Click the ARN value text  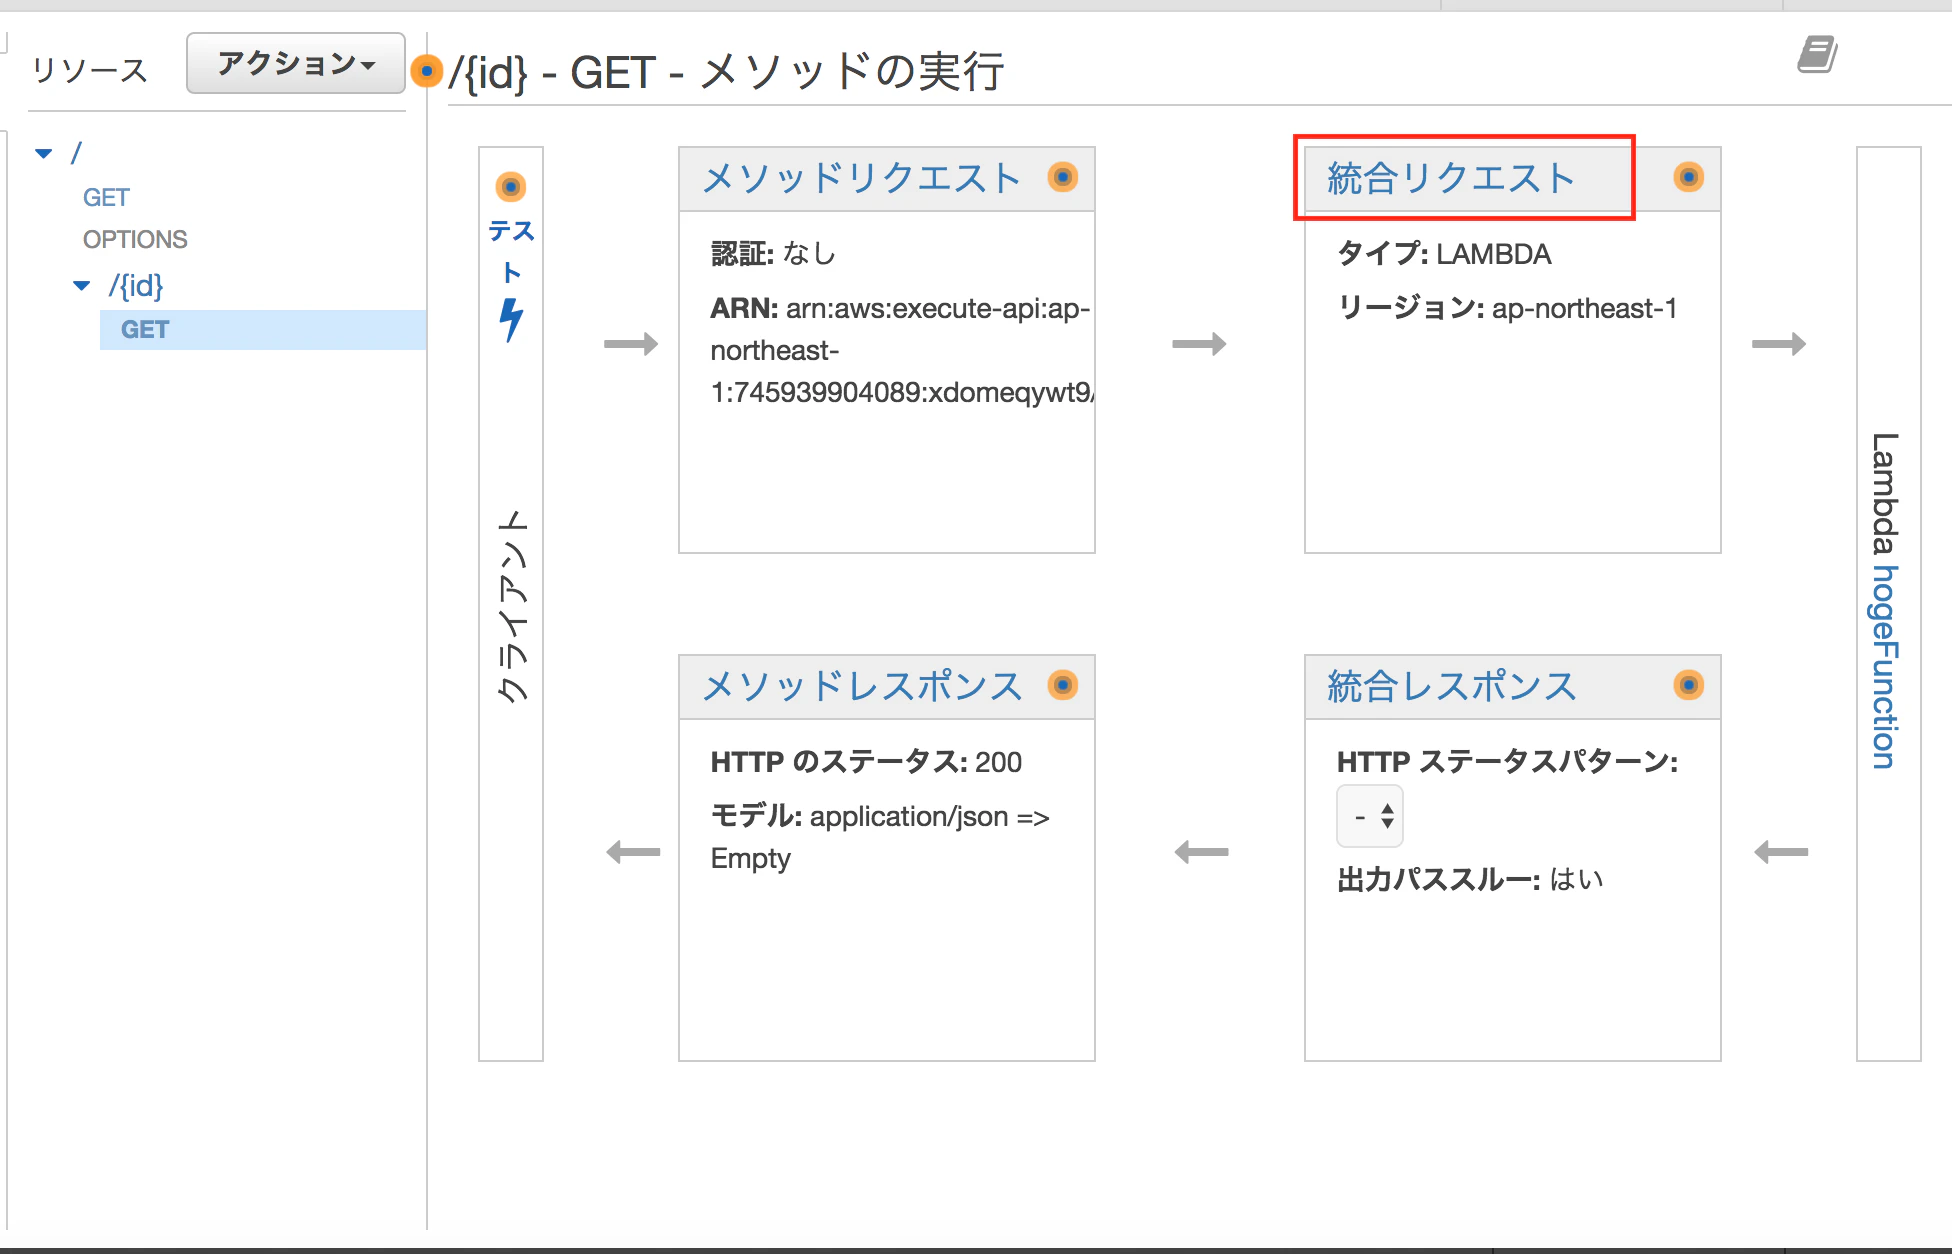coord(900,350)
